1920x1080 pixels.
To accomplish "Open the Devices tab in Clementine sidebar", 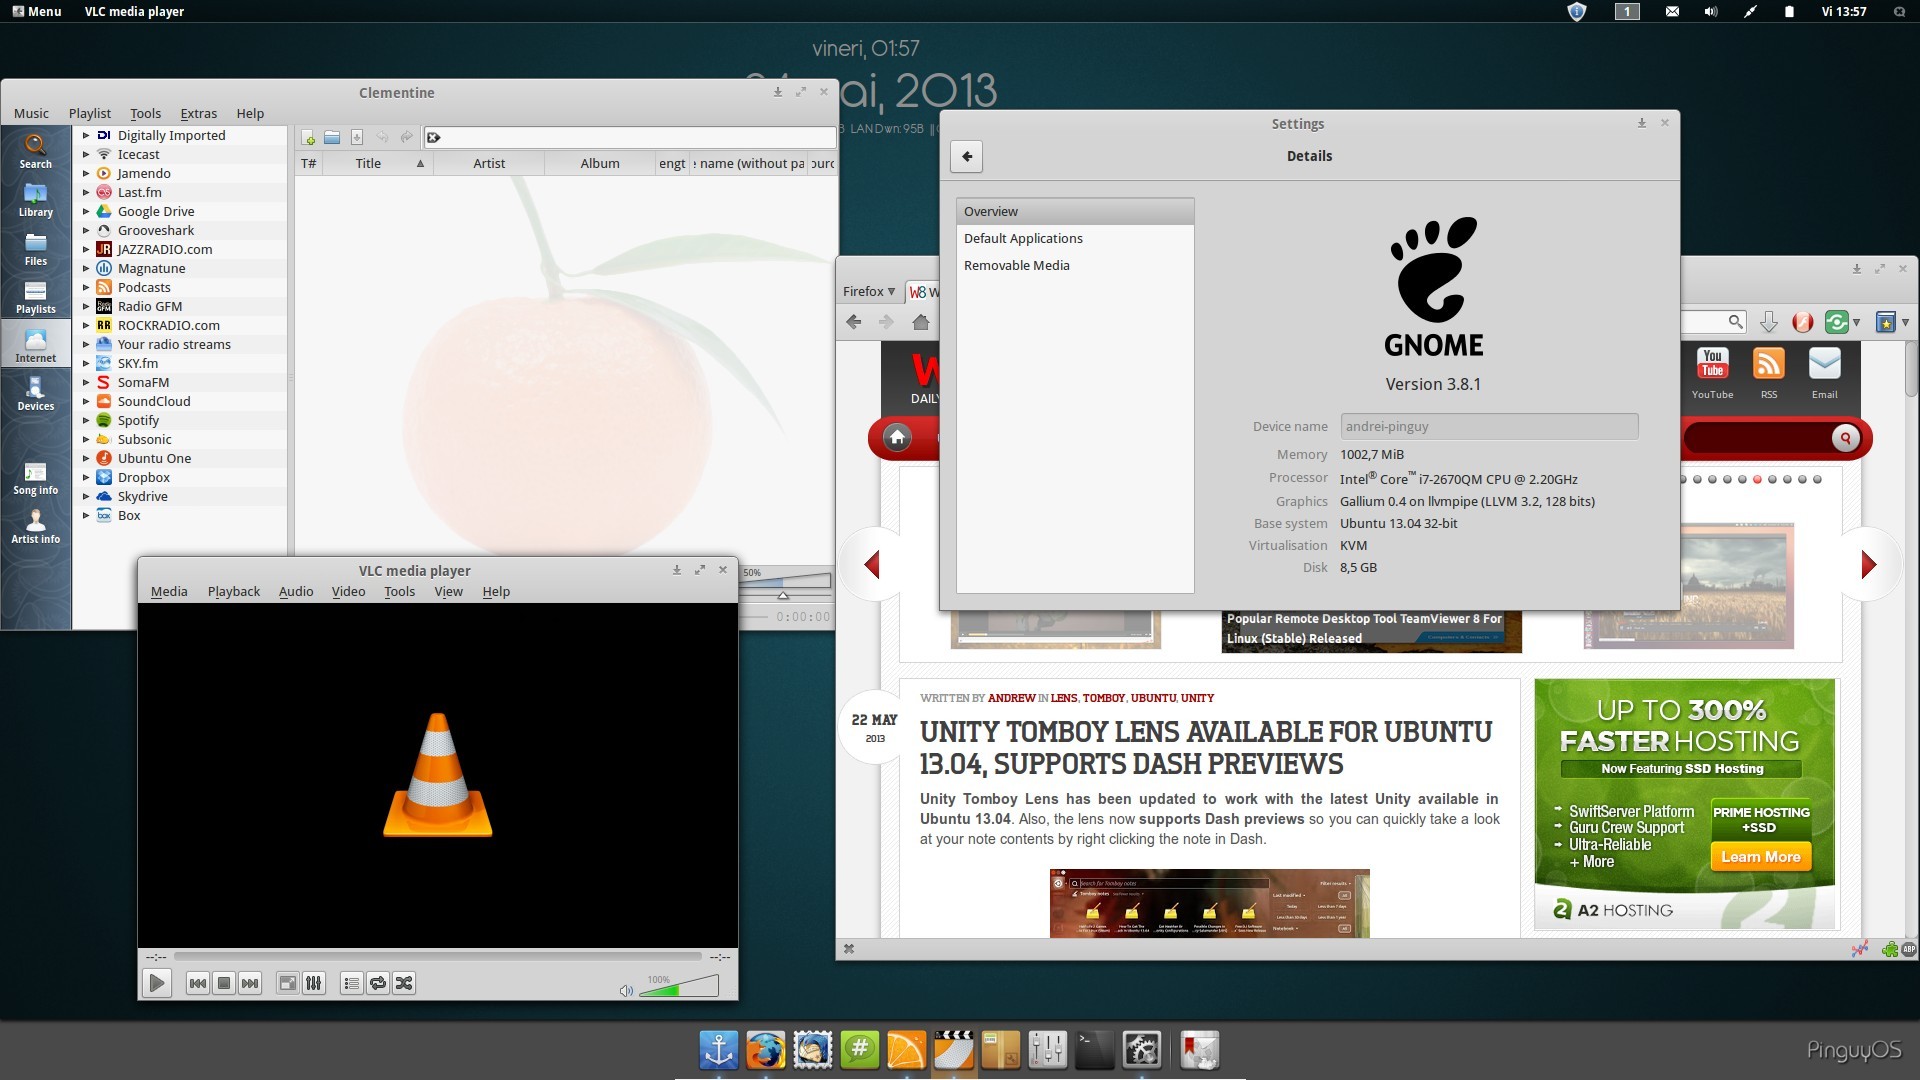I will click(35, 394).
